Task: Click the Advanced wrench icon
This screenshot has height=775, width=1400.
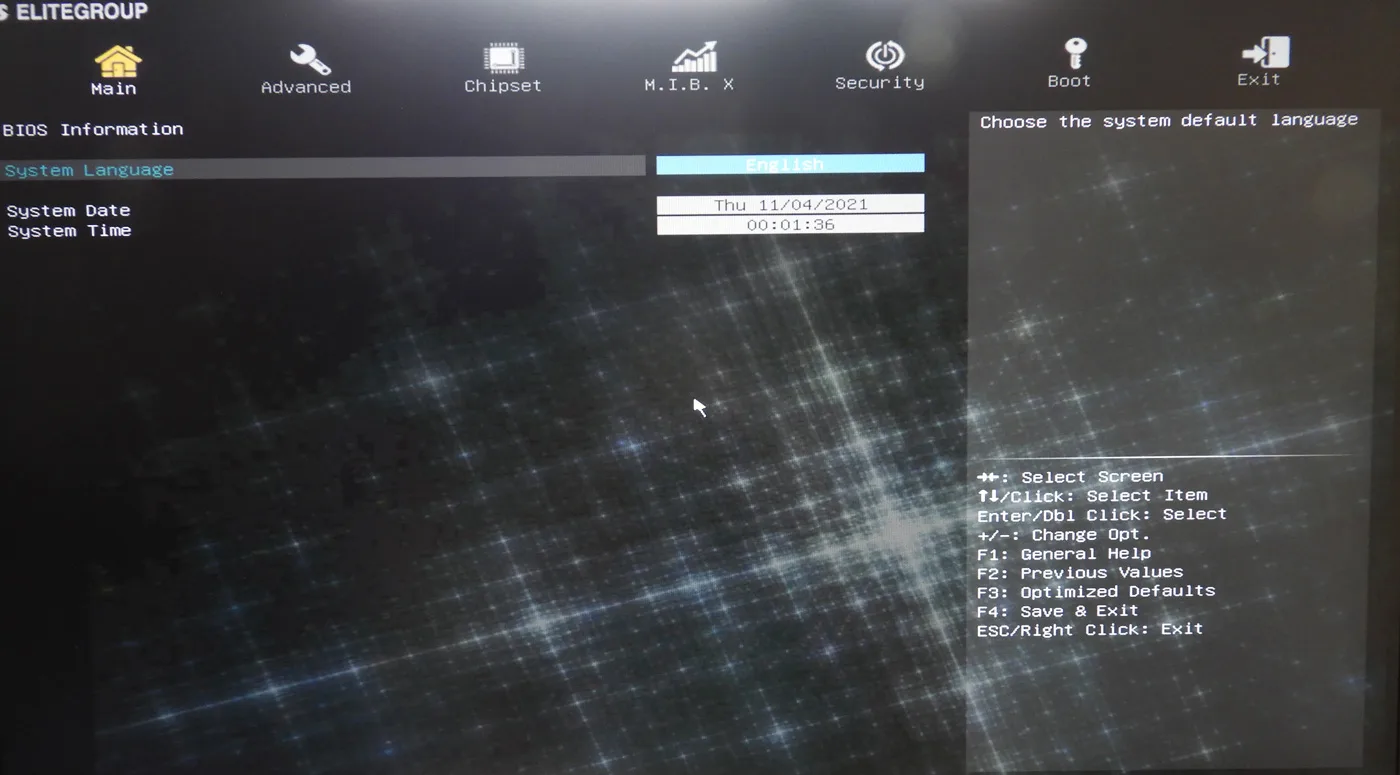Action: coord(309,59)
